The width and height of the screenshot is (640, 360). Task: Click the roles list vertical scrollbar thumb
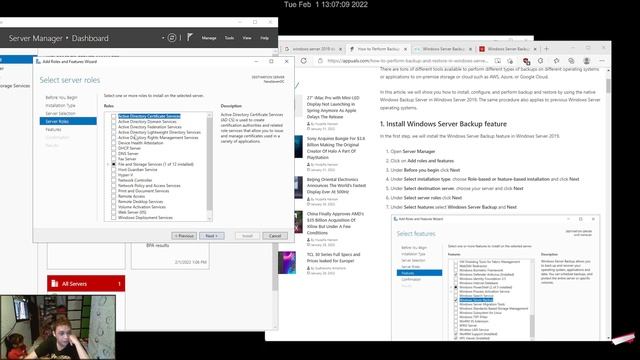(x=210, y=164)
